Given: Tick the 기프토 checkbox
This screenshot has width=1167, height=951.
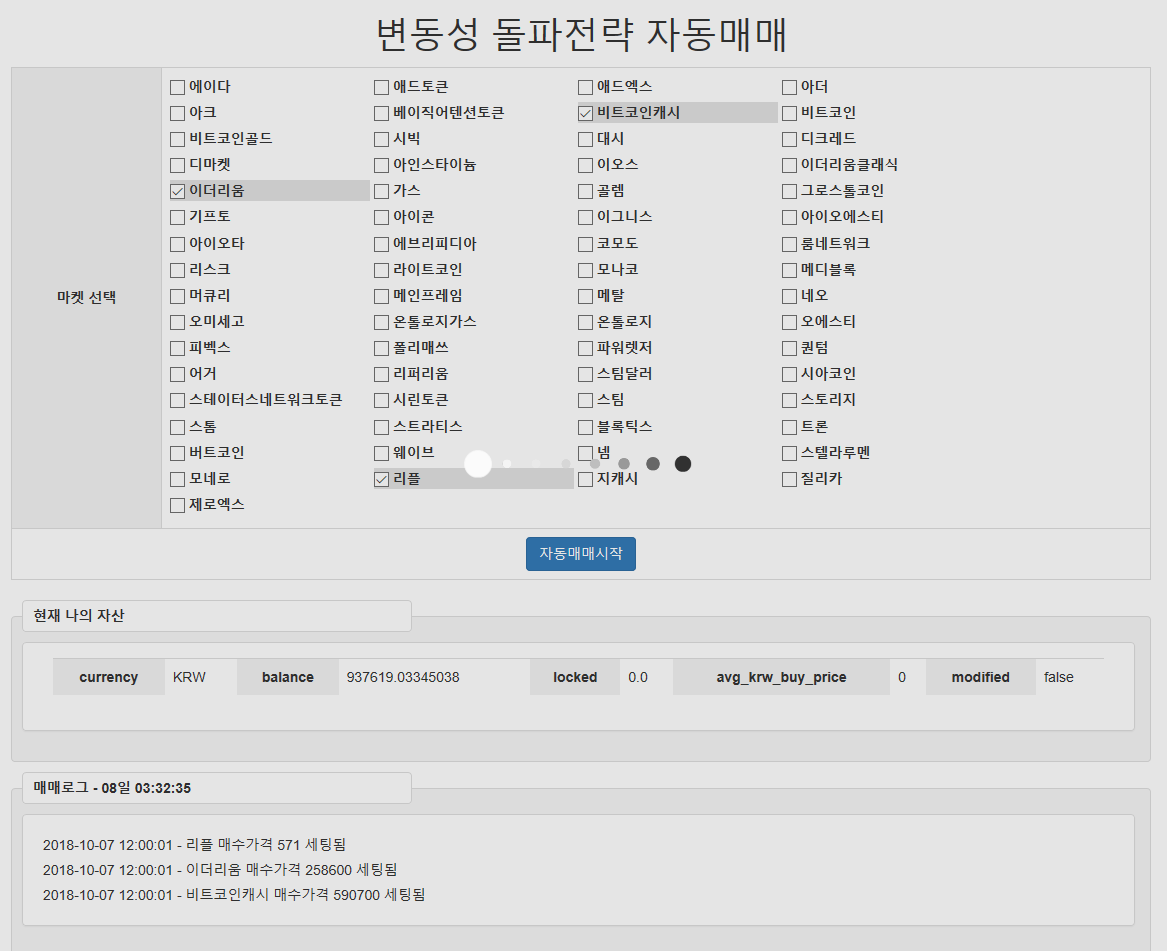Looking at the screenshot, I should (177, 217).
